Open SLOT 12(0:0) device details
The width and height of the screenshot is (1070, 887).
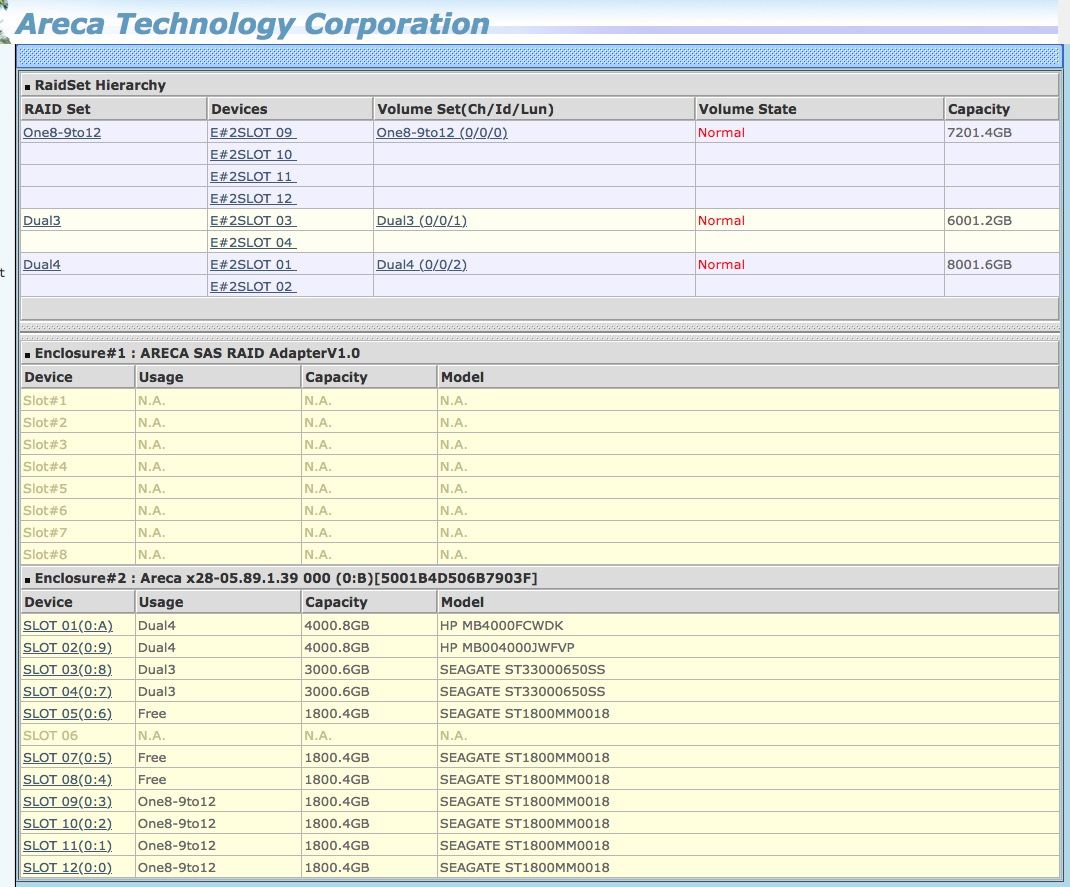(x=68, y=867)
